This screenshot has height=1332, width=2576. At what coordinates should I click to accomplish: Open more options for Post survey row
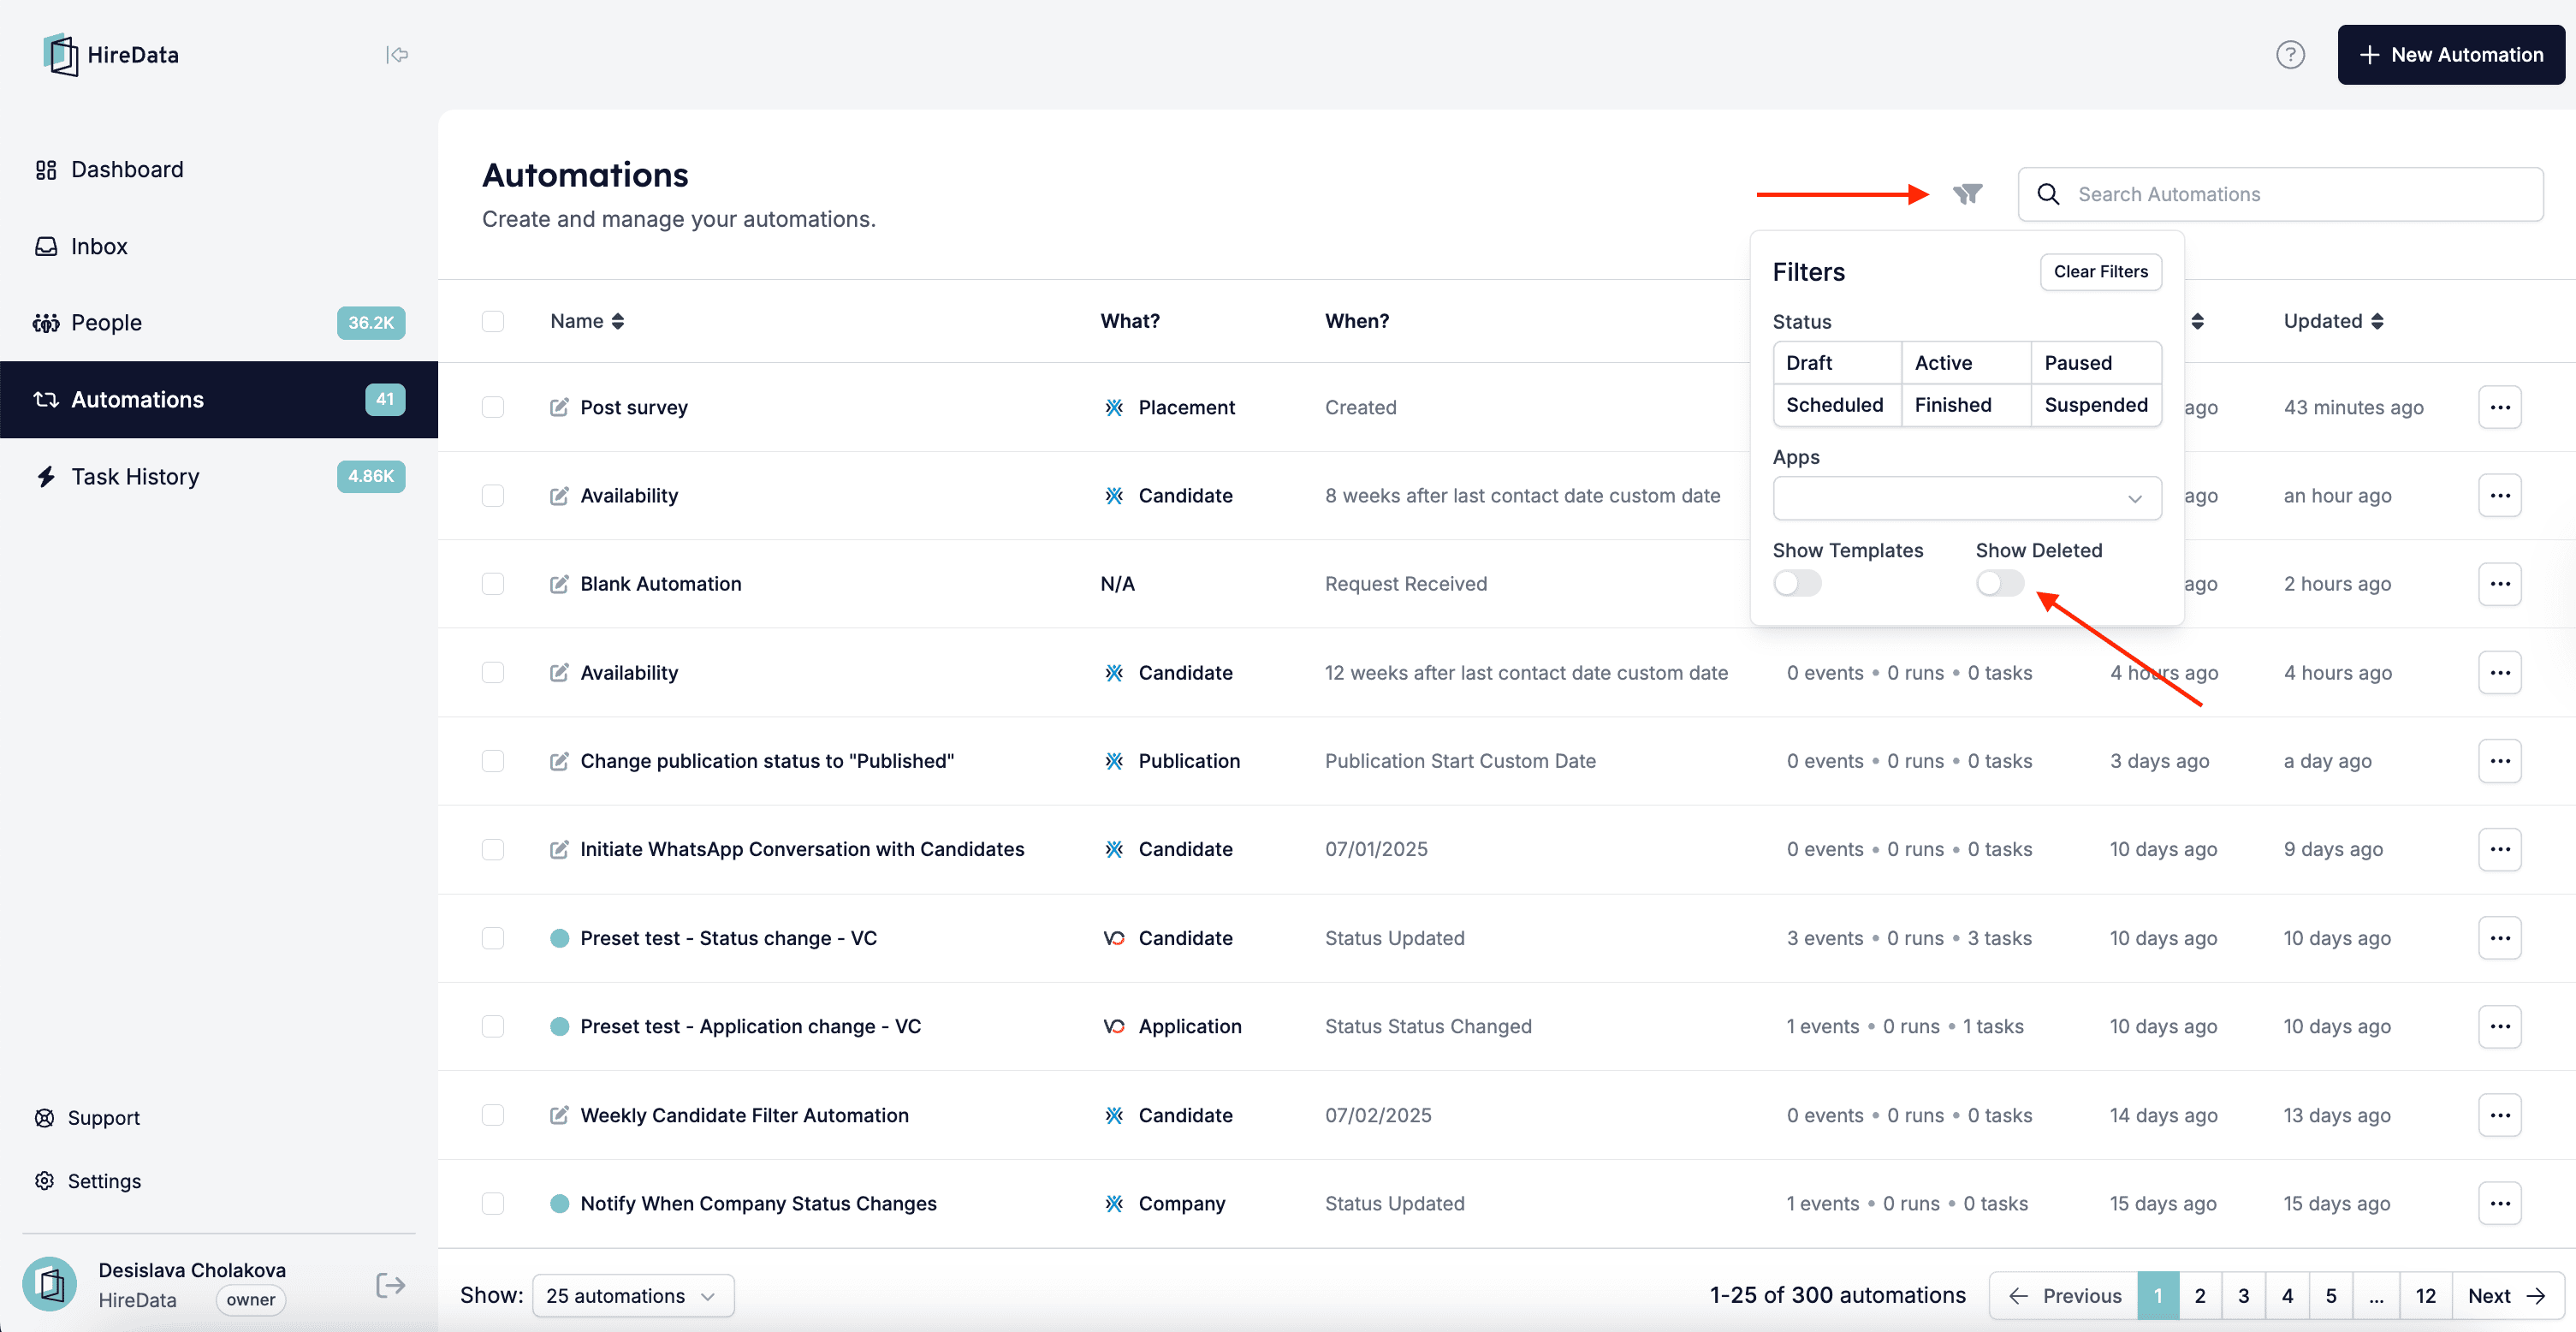pos(2499,407)
